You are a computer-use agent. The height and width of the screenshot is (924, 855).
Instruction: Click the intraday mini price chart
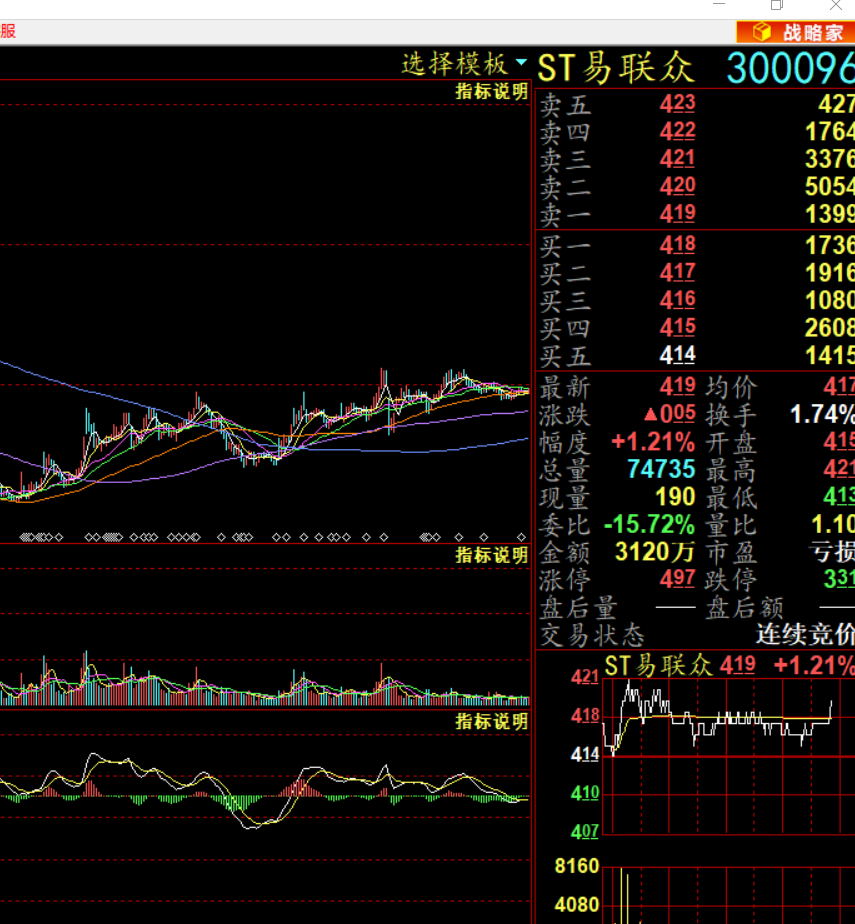click(x=729, y=756)
